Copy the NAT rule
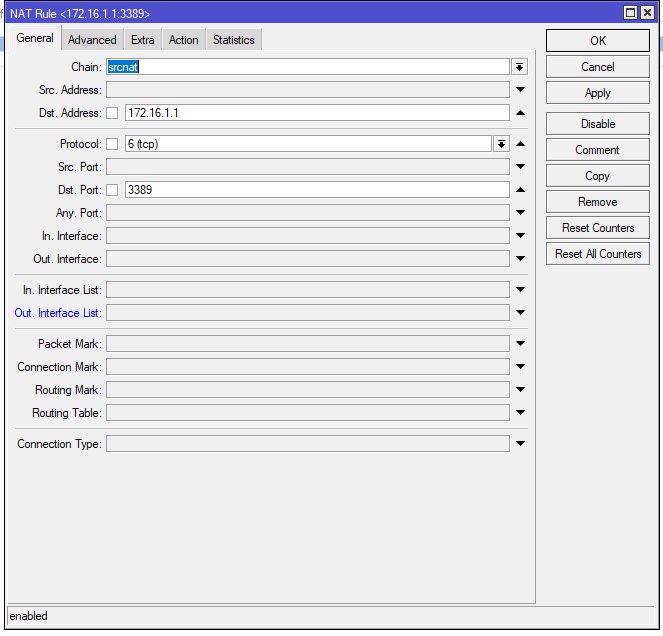This screenshot has width=663, height=636. point(597,176)
